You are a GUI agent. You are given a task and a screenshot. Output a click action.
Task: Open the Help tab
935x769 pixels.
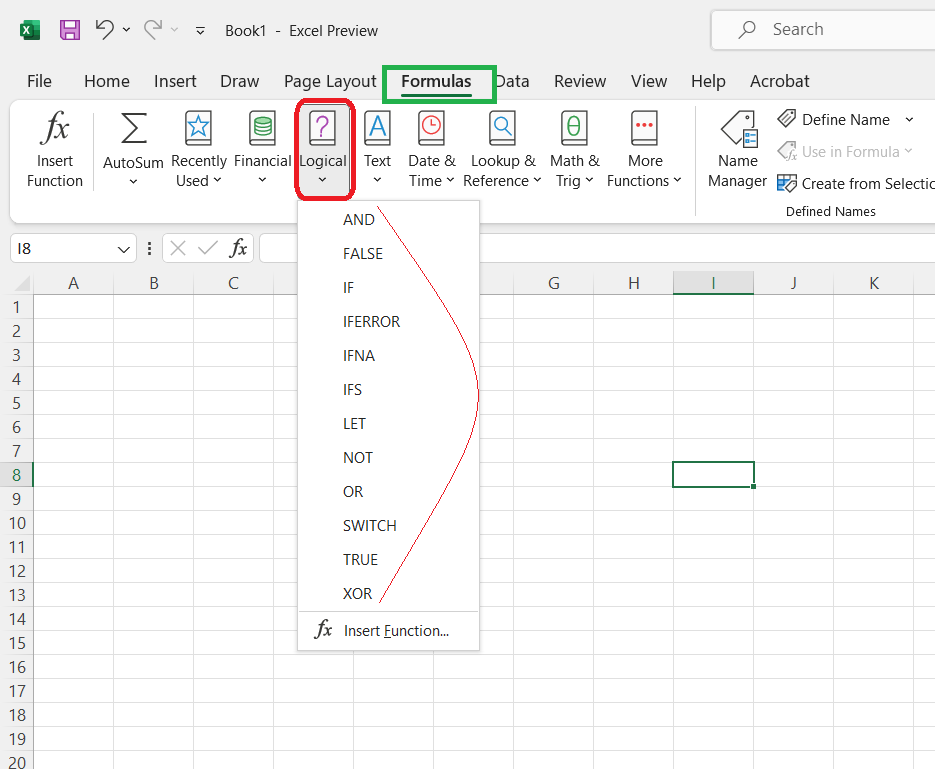click(708, 81)
